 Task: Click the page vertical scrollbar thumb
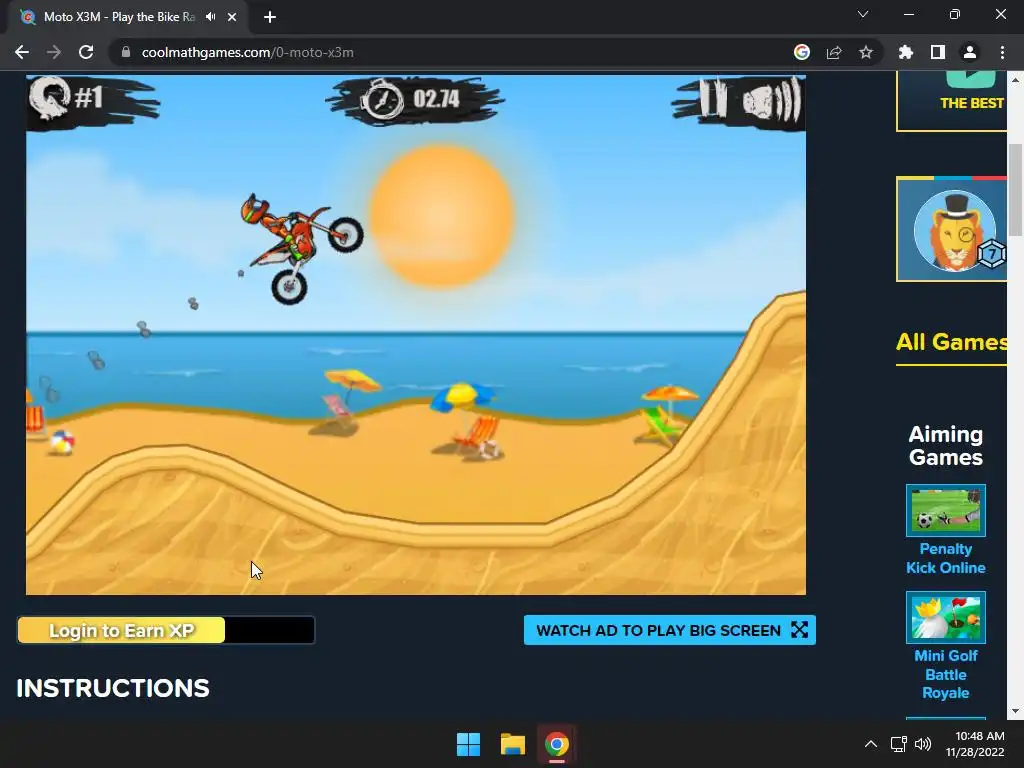(1015, 189)
